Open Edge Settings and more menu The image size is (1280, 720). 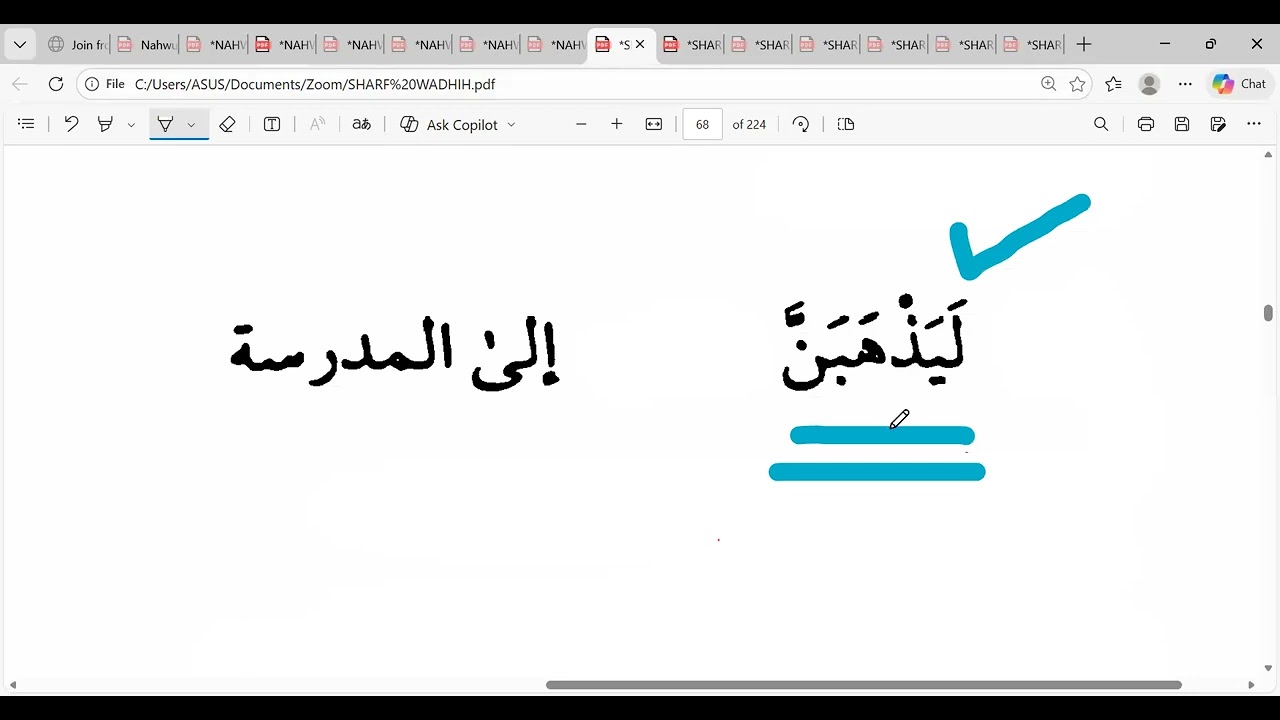pyautogui.click(x=1185, y=84)
